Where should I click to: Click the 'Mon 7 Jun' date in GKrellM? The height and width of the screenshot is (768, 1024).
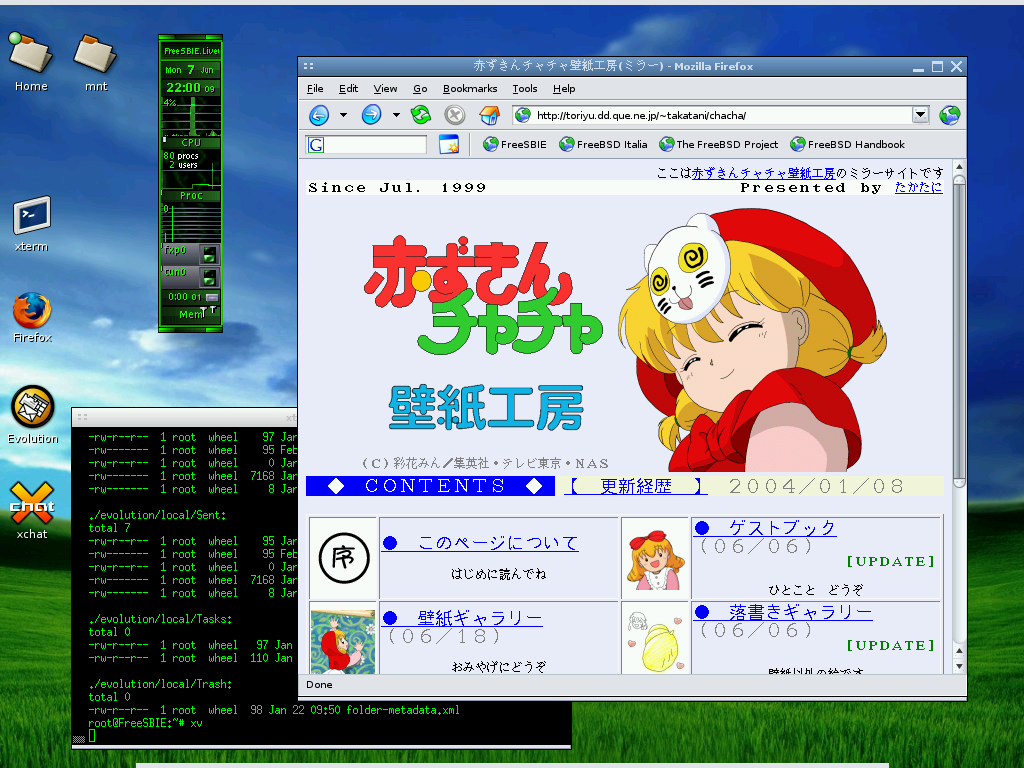pos(189,69)
